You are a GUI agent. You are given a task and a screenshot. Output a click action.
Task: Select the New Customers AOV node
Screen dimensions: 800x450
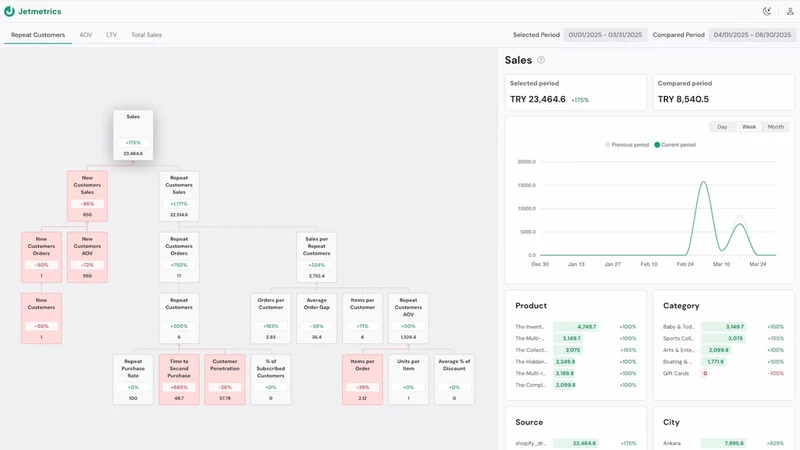(87, 257)
